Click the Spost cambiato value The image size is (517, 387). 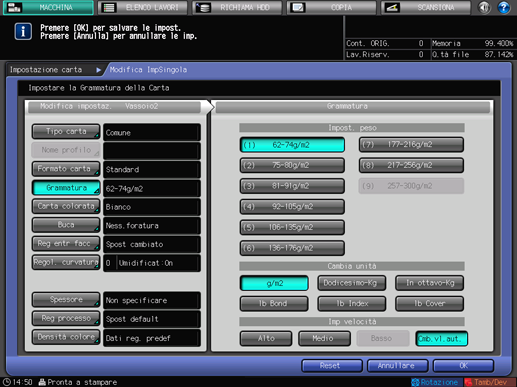[152, 244]
